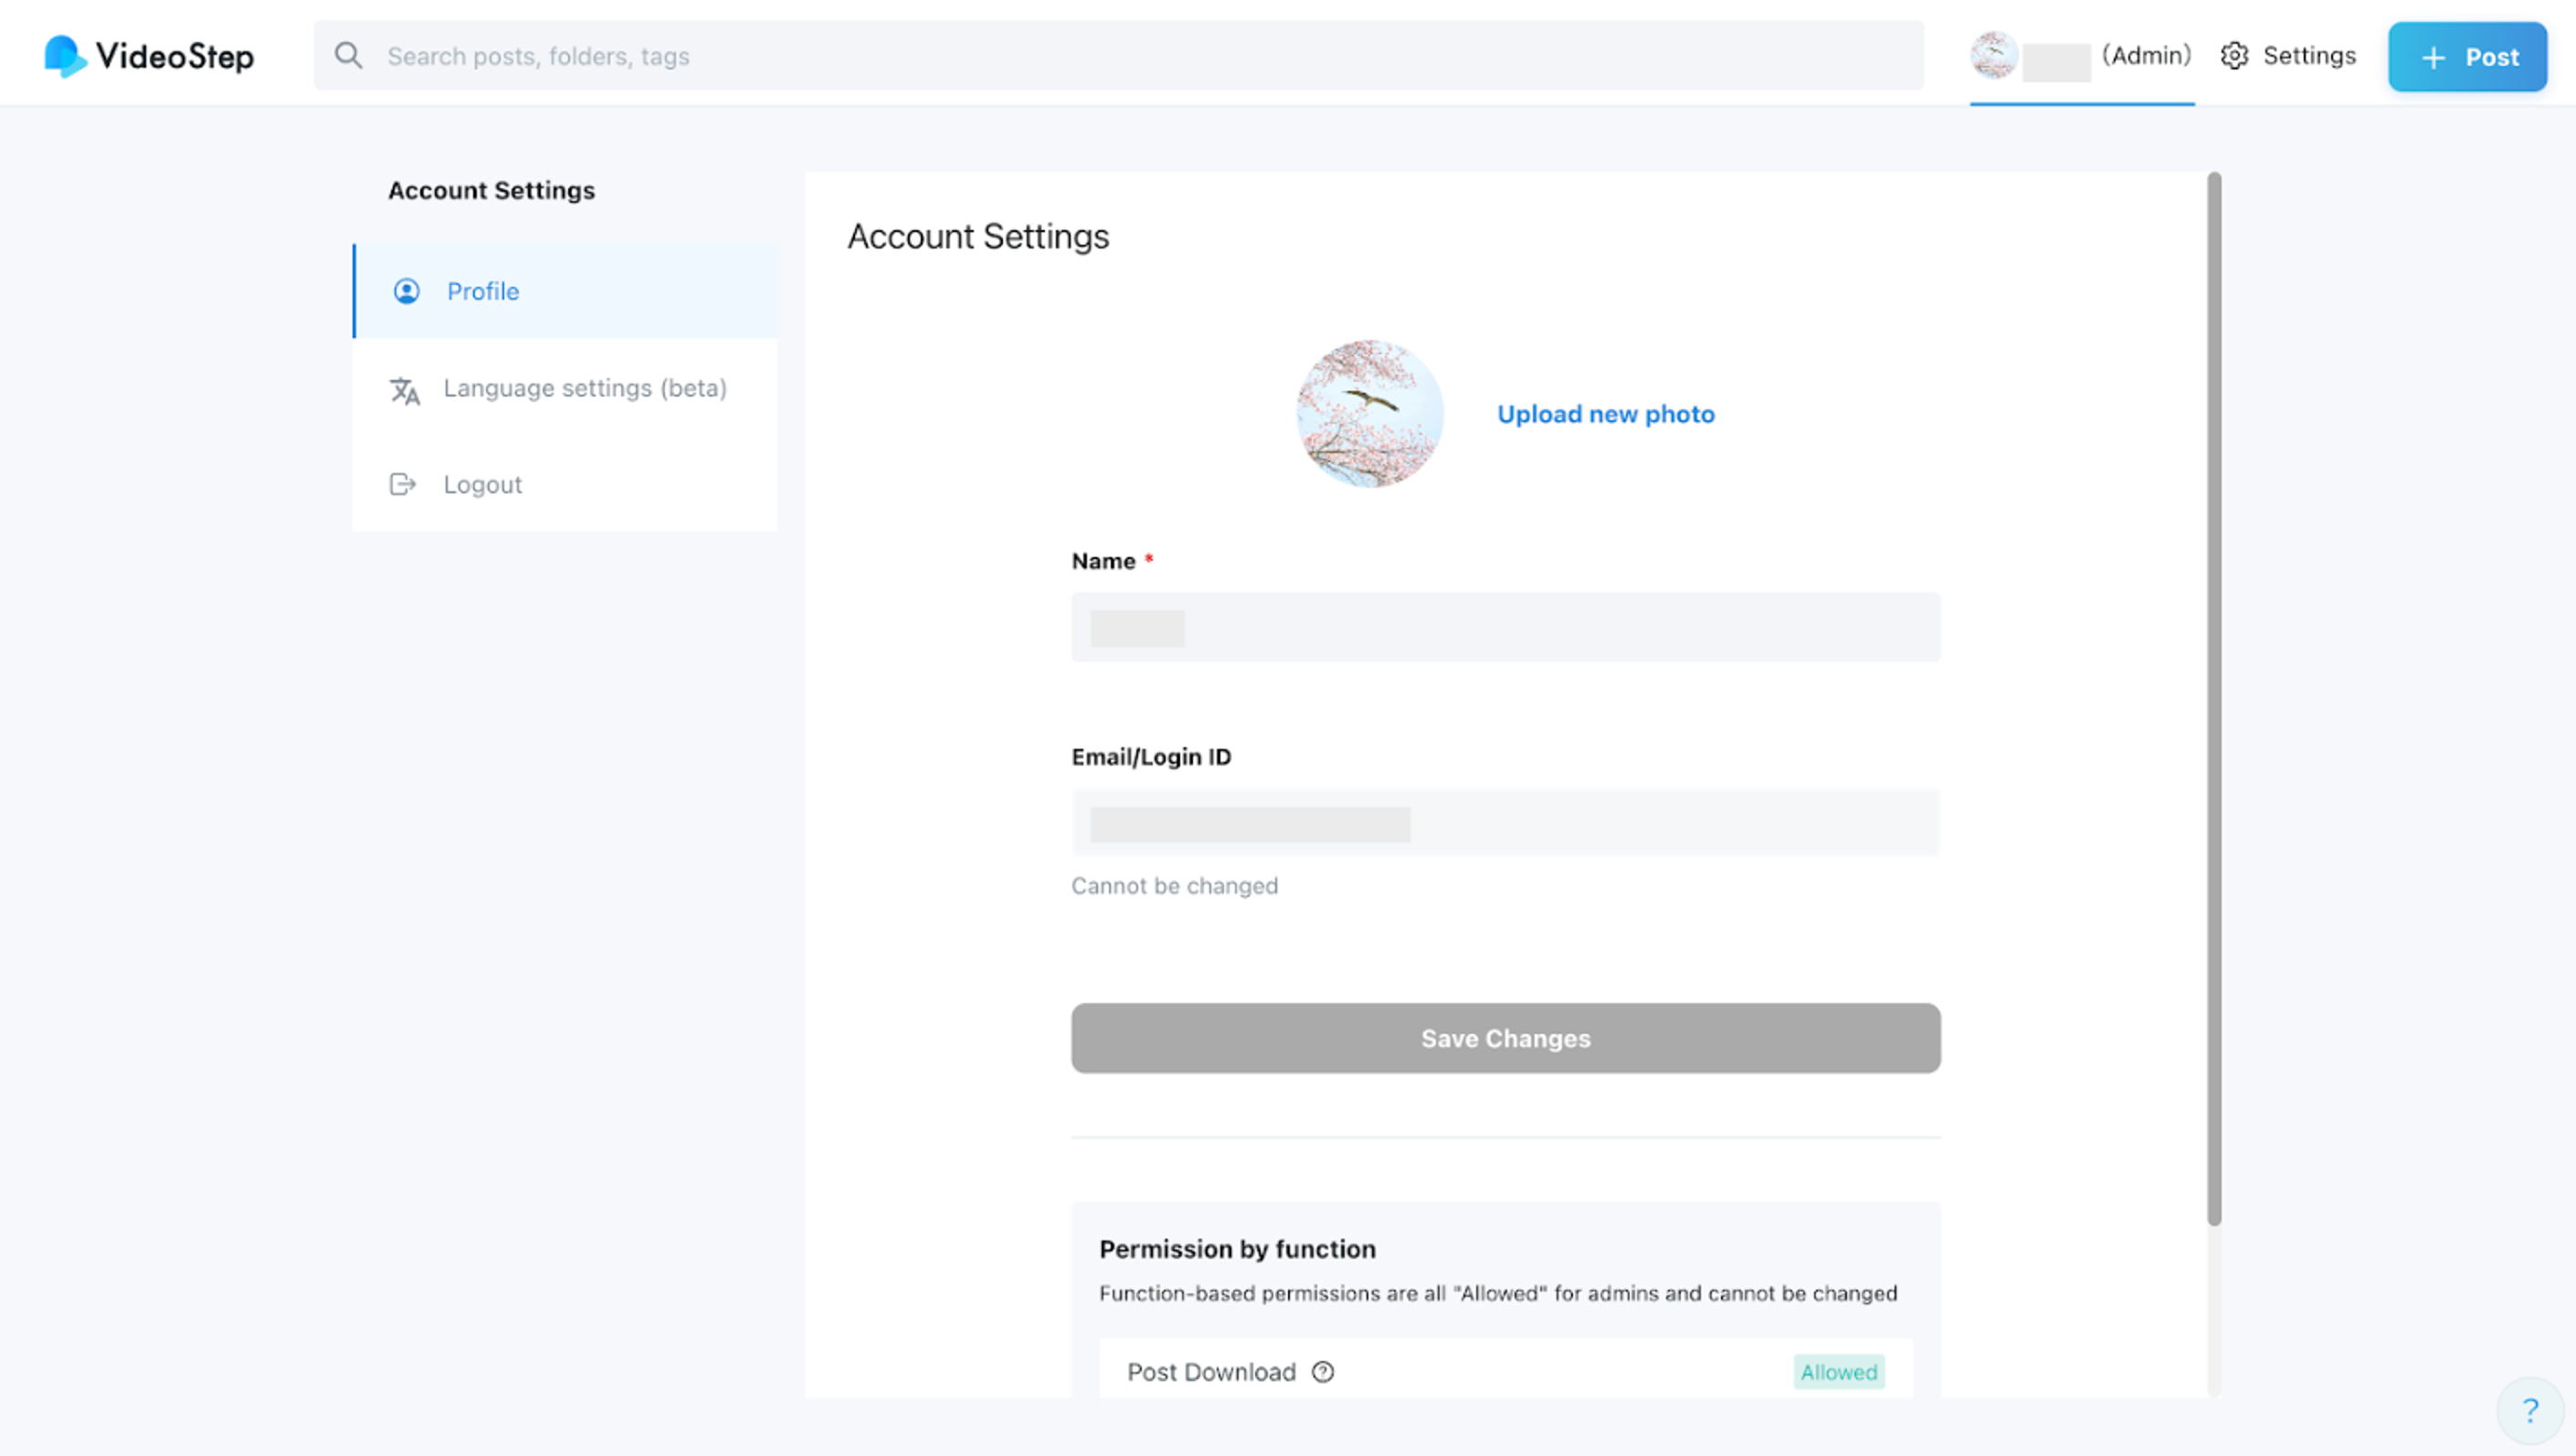Click the Upload new photo link
Image resolution: width=2576 pixels, height=1456 pixels.
(x=1605, y=414)
